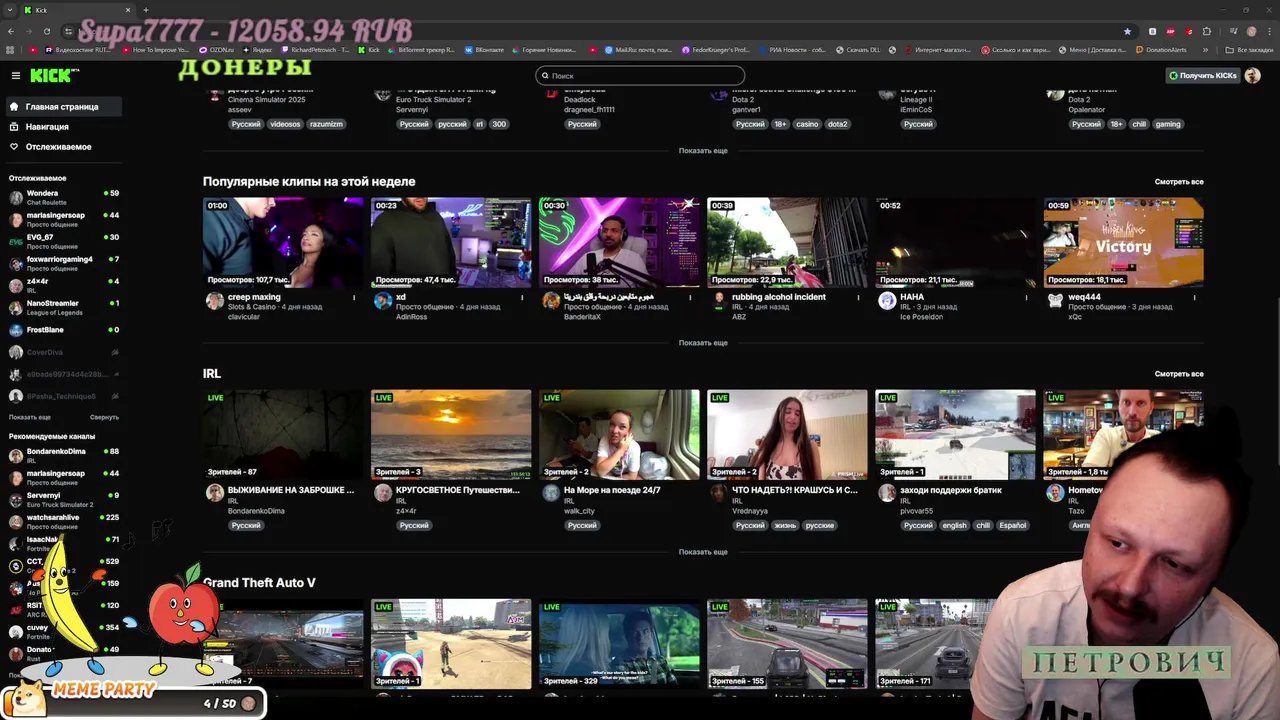The image size is (1280, 720).
Task: Select the videosos tag
Action: pyautogui.click(x=285, y=124)
